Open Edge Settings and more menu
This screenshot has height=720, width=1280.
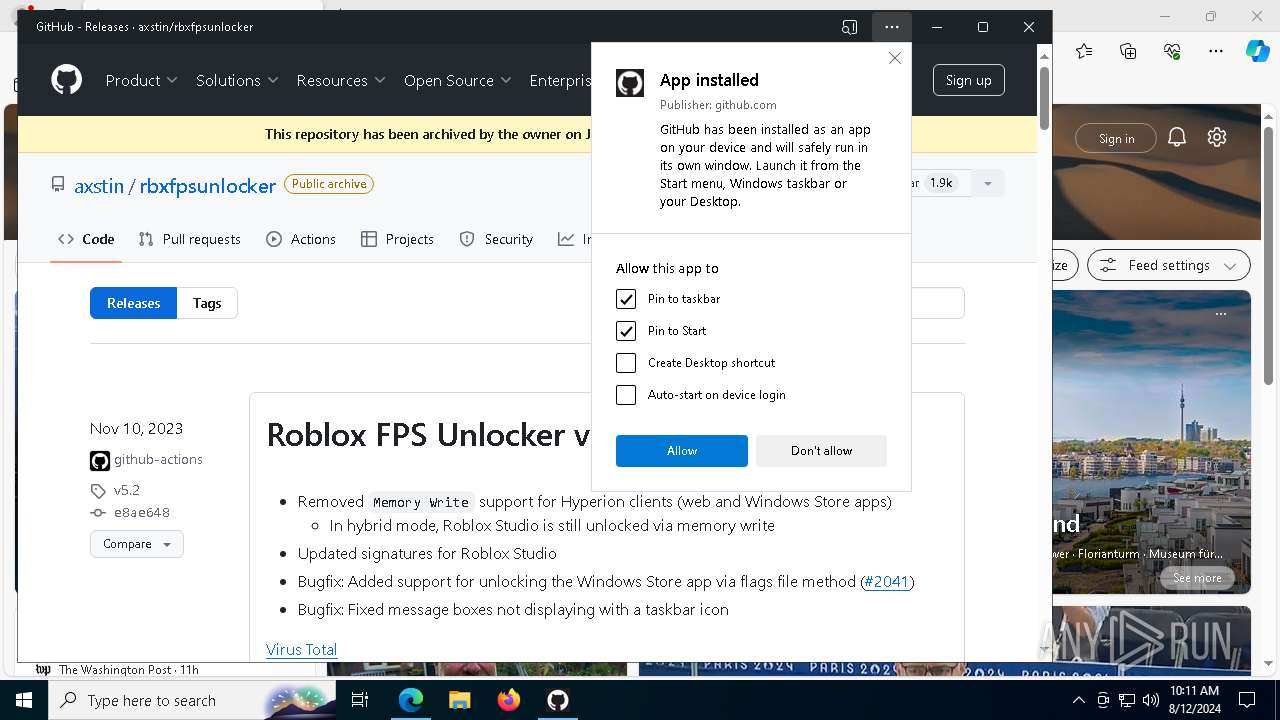point(1216,51)
